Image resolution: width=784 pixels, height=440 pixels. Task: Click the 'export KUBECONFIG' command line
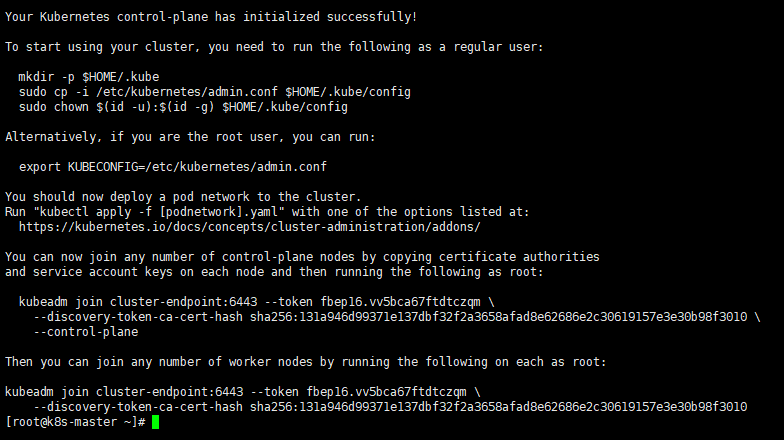173,167
